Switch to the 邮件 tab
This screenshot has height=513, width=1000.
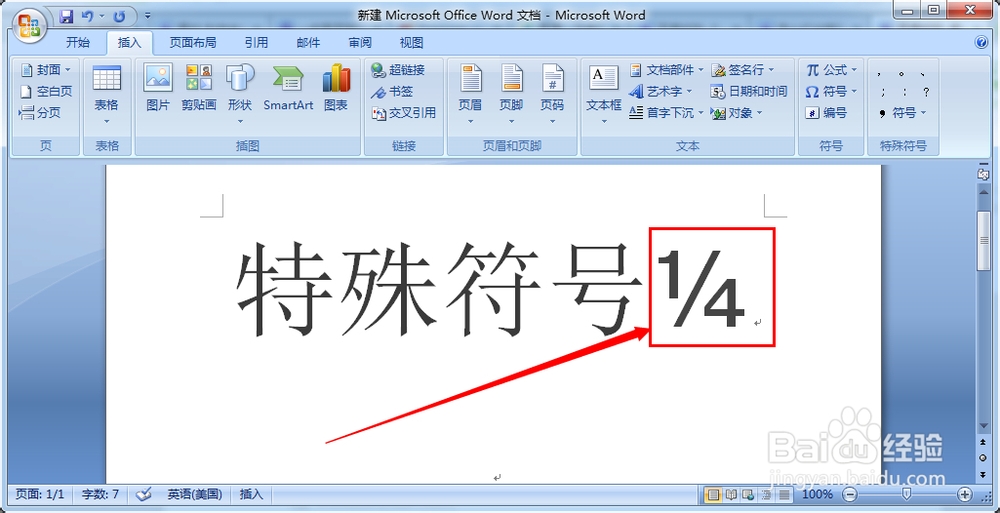click(x=308, y=43)
